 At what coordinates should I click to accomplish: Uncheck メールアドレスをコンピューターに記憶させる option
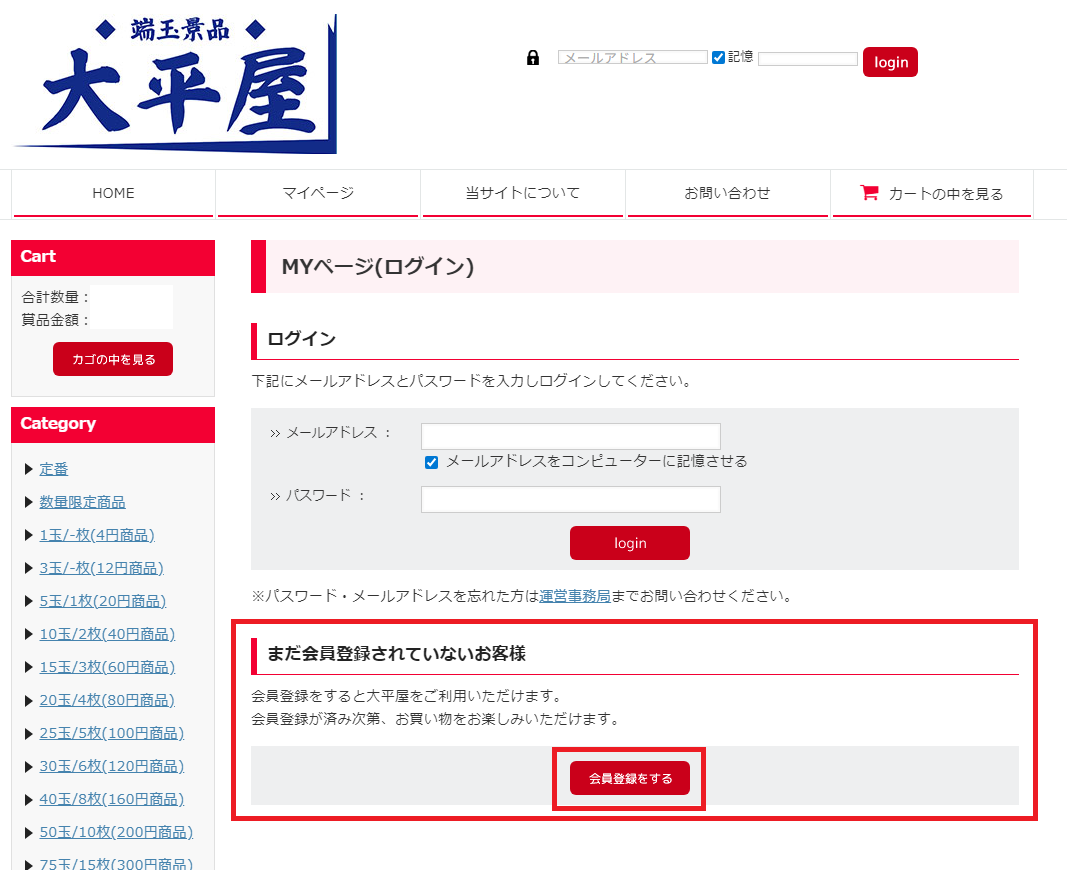[431, 462]
